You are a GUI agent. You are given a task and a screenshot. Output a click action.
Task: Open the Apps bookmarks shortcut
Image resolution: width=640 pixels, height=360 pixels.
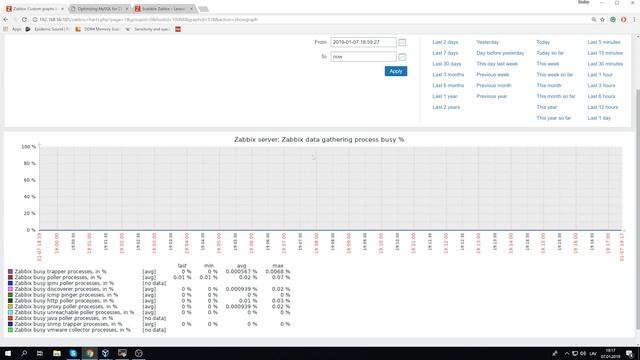(x=12, y=29)
